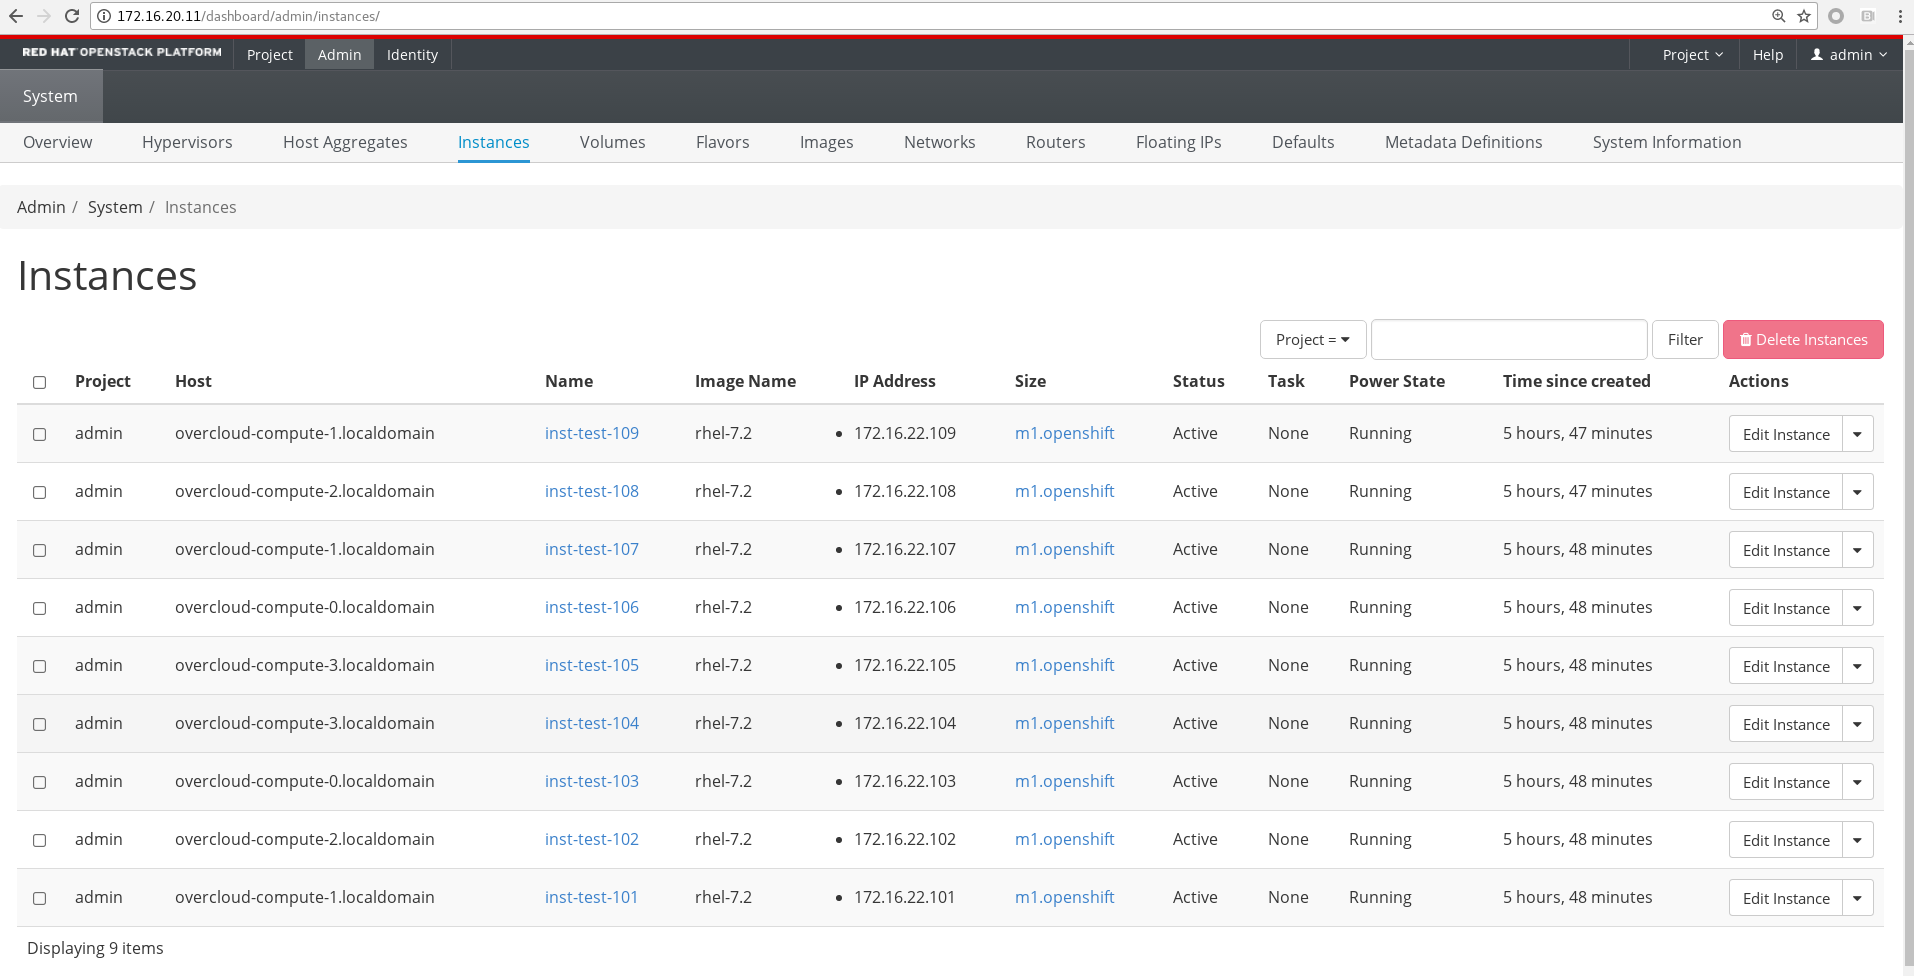Open the inst-test-106 instance link
Image resolution: width=1914 pixels, height=976 pixels.
pyautogui.click(x=592, y=607)
